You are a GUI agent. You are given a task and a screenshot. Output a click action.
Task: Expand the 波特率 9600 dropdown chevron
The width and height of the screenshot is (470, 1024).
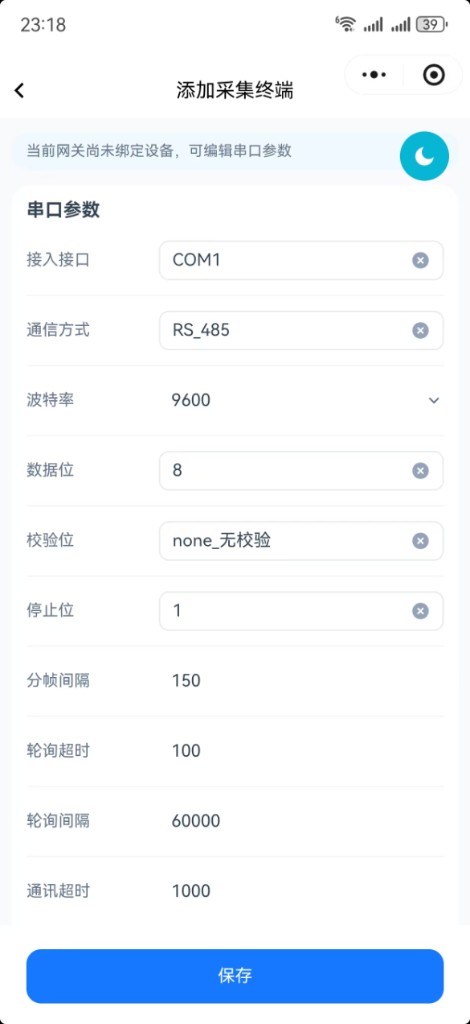433,400
